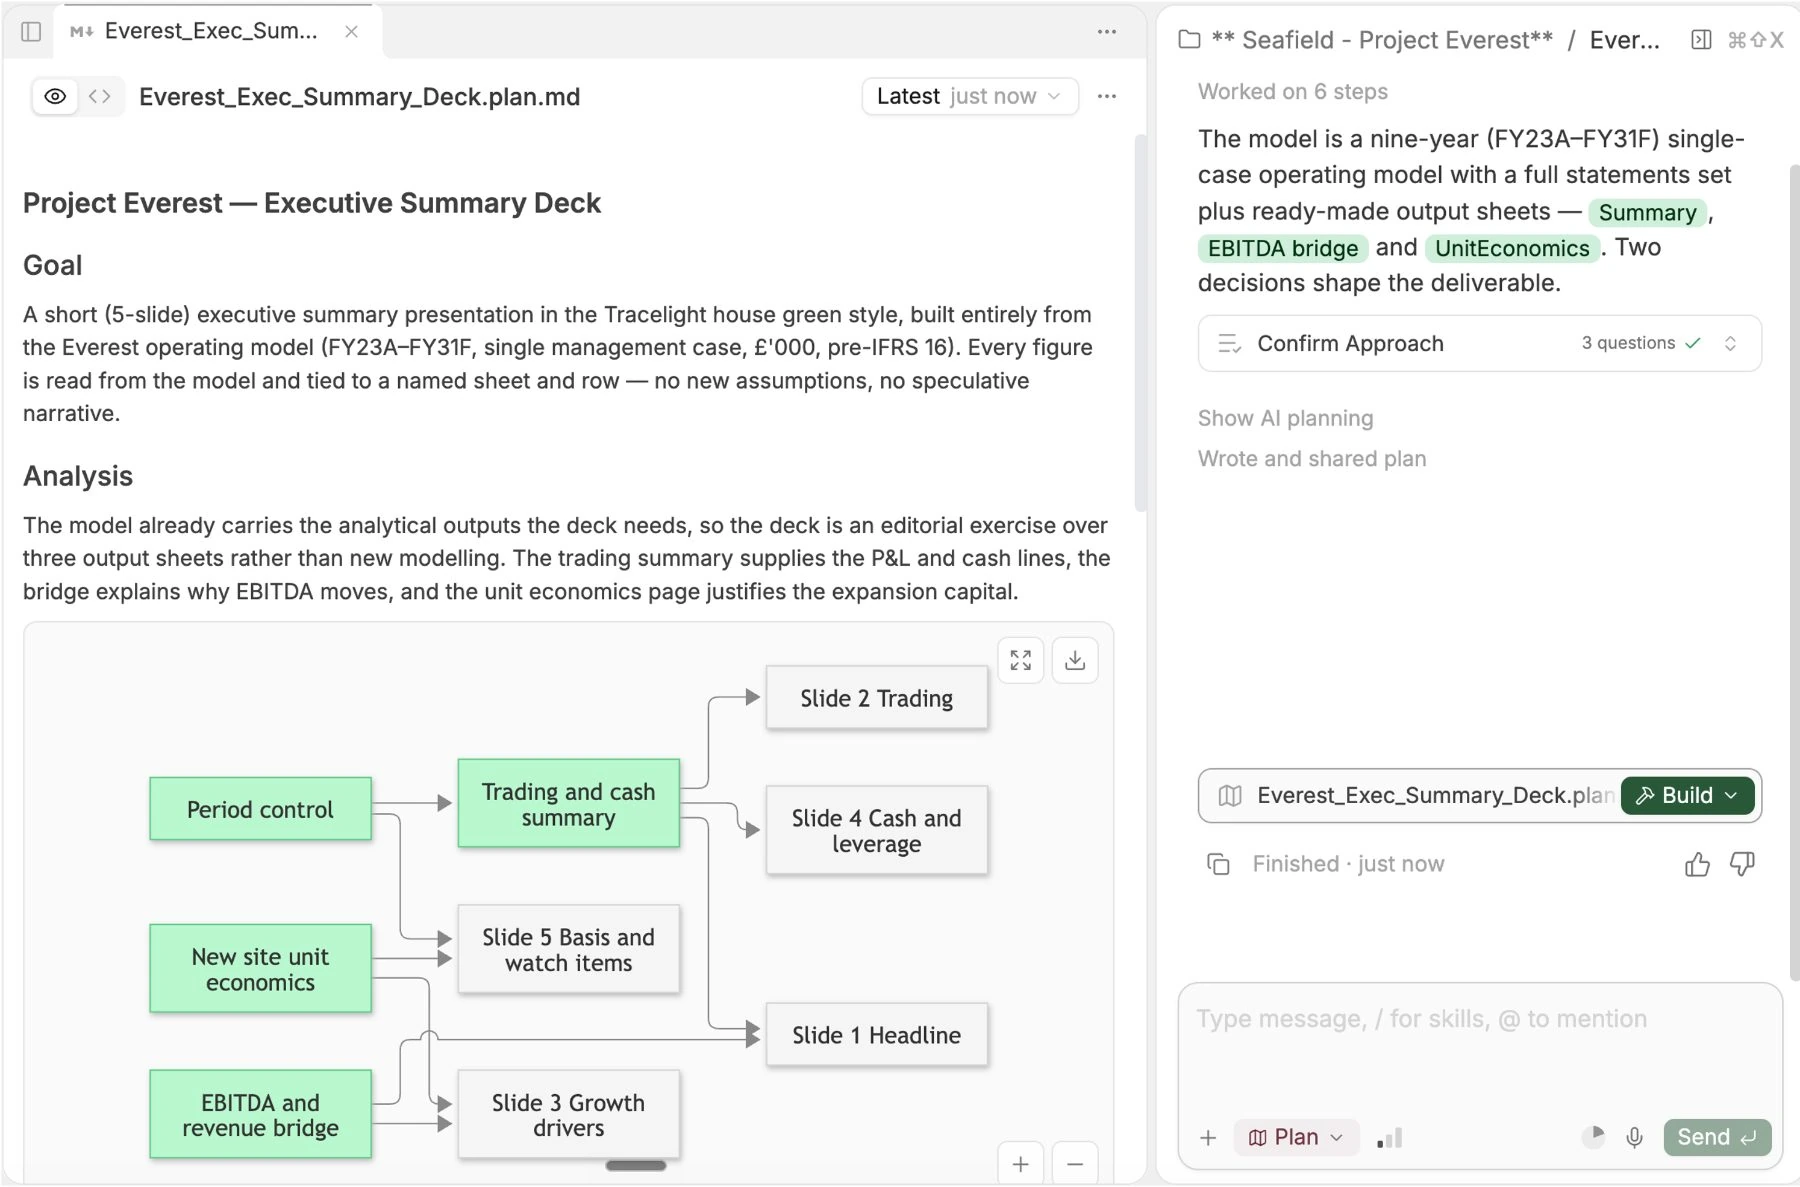Open the EBITDA bridge sheet tag
Viewport: 1800px width, 1187px height.
tap(1283, 249)
